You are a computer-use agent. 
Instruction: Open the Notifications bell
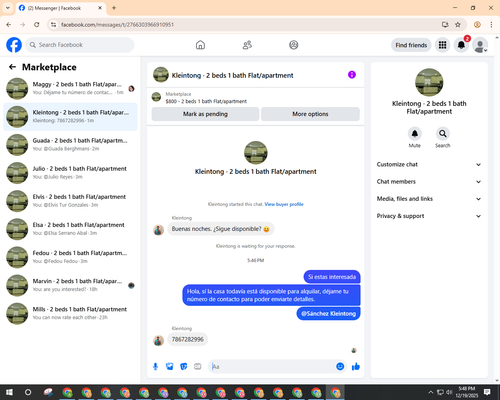coord(461,45)
